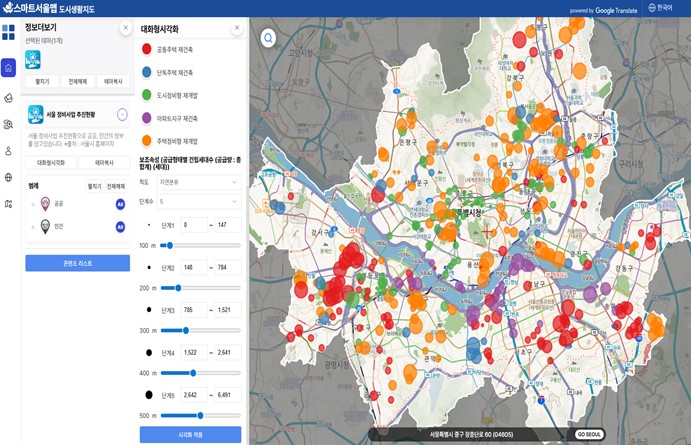Close the 대화형시각화 panel with X
This screenshot has width=691, height=445.
(x=234, y=29)
